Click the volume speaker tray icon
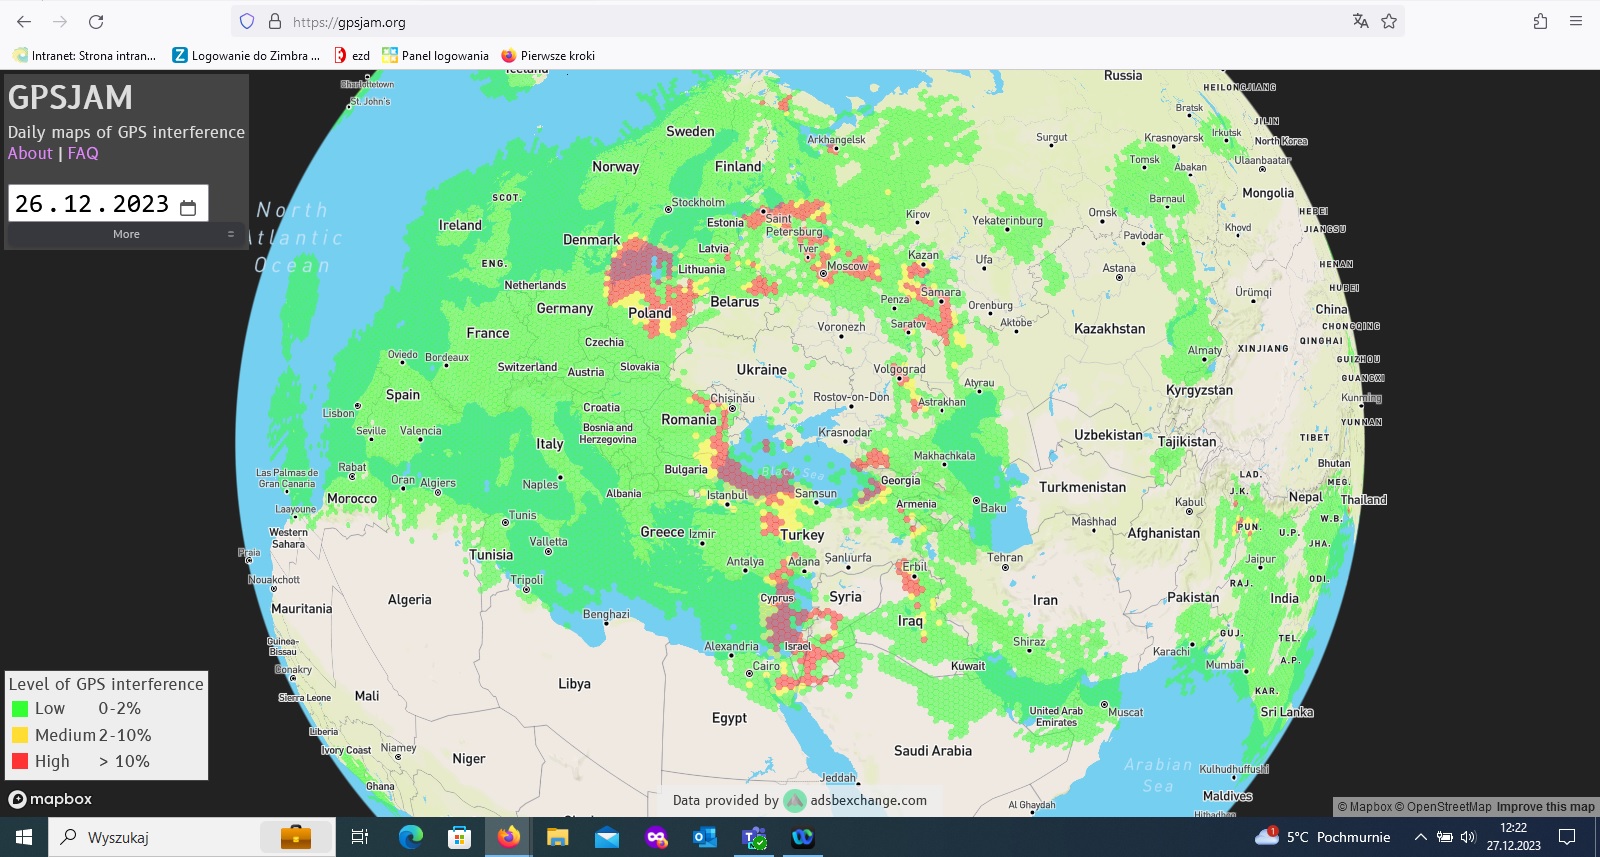This screenshot has width=1600, height=857. (1468, 837)
